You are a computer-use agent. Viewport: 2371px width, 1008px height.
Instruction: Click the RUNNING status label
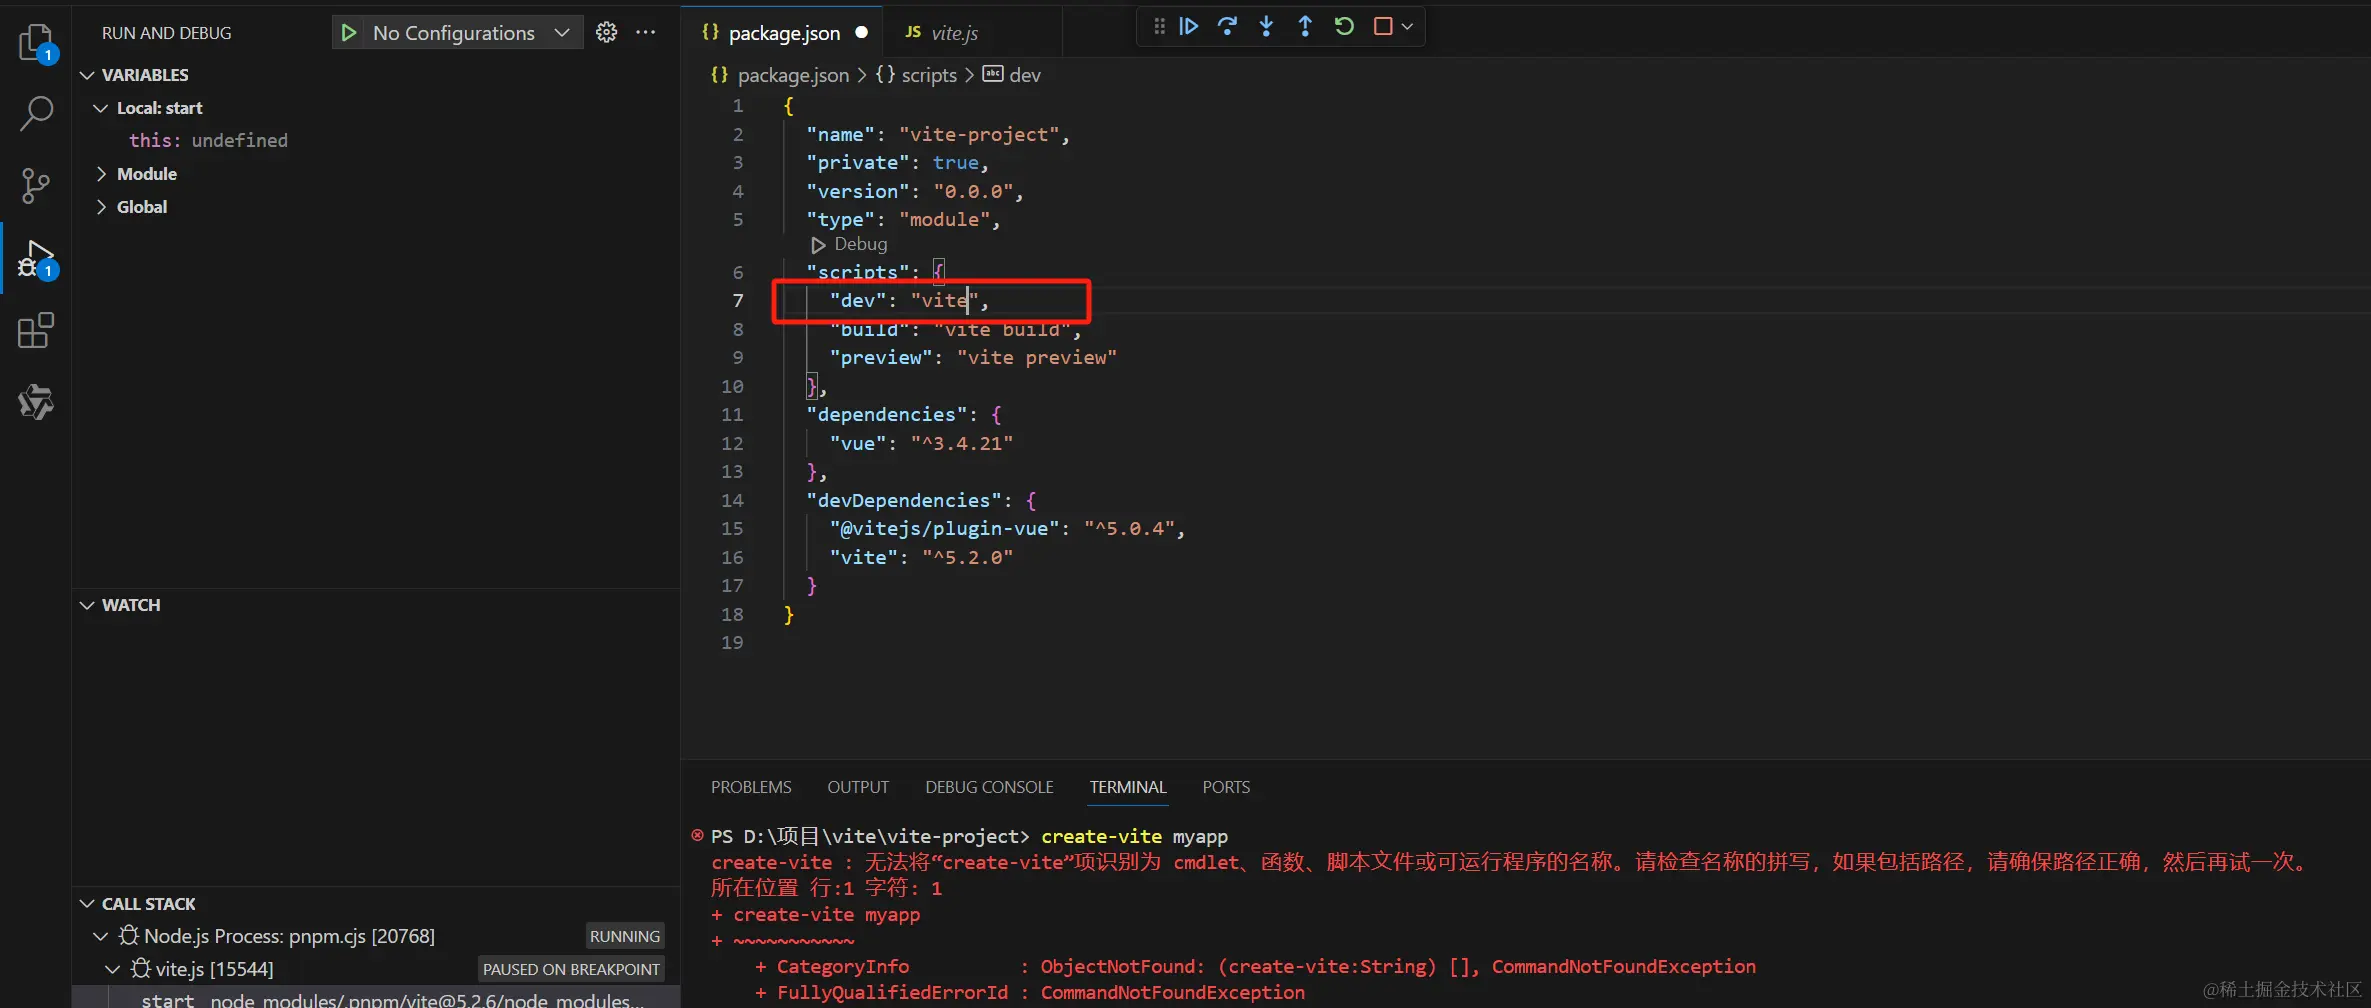(x=625, y=936)
